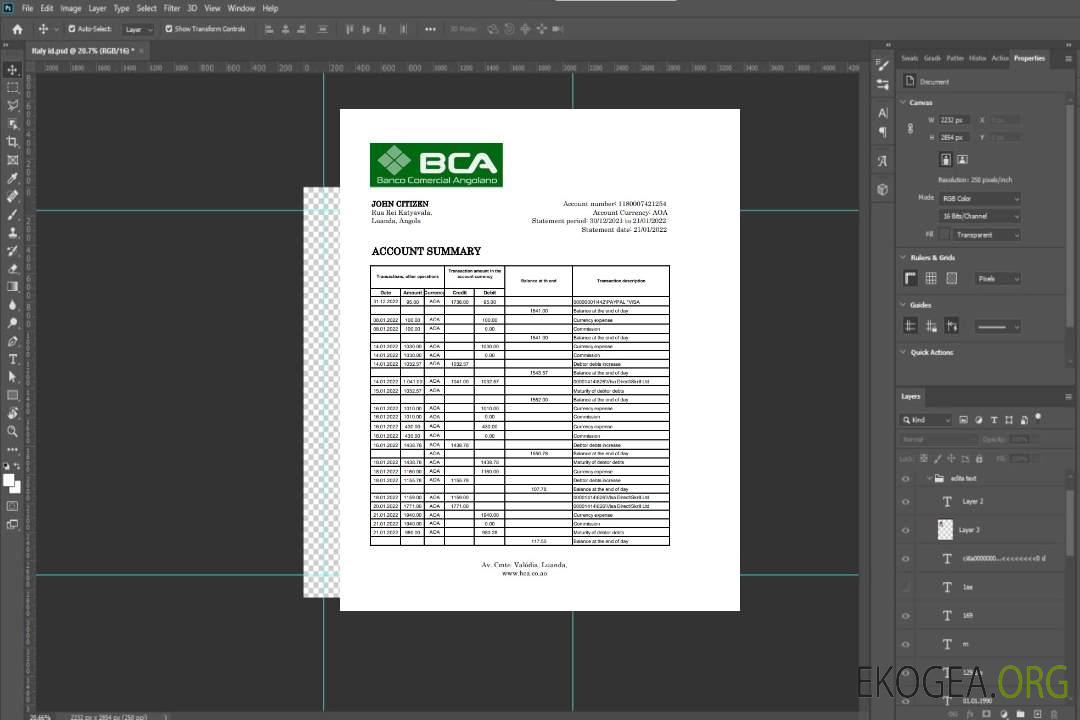Hide the 'edita text' group layer

coord(906,479)
